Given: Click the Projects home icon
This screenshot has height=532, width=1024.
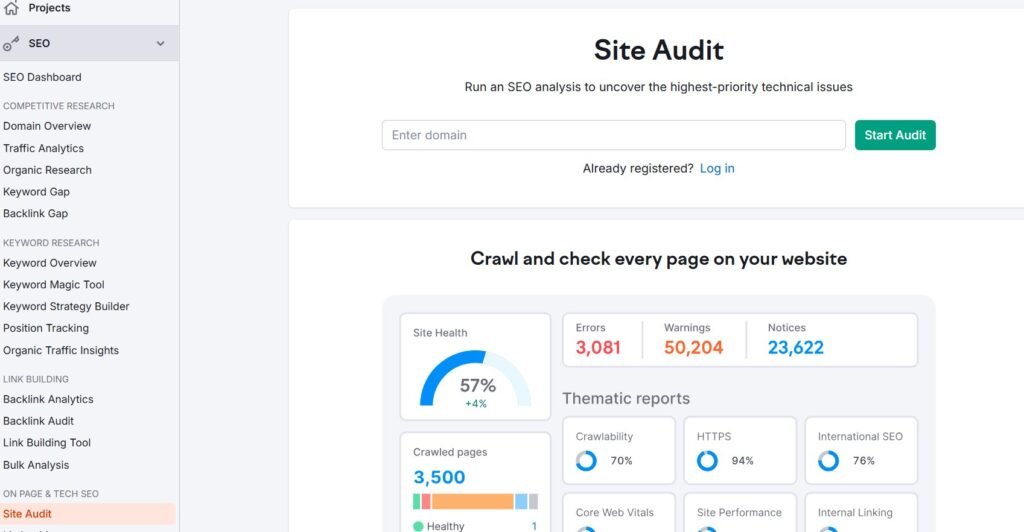Looking at the screenshot, I should (11, 9).
